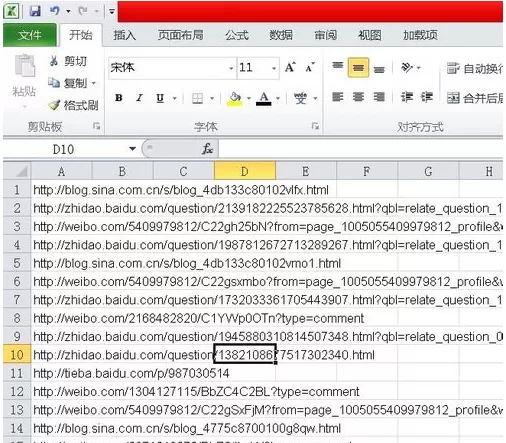Open the undo history dropdown arrow

[68, 11]
